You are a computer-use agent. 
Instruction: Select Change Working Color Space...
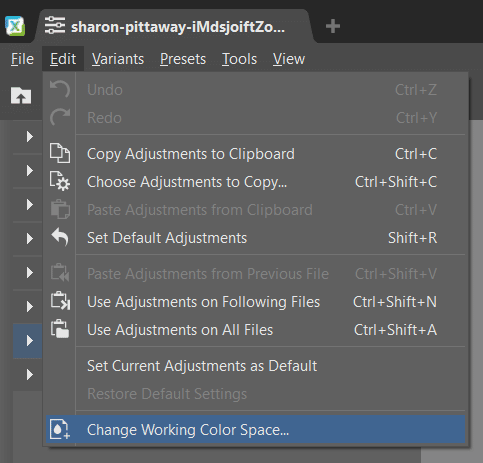tap(256, 430)
